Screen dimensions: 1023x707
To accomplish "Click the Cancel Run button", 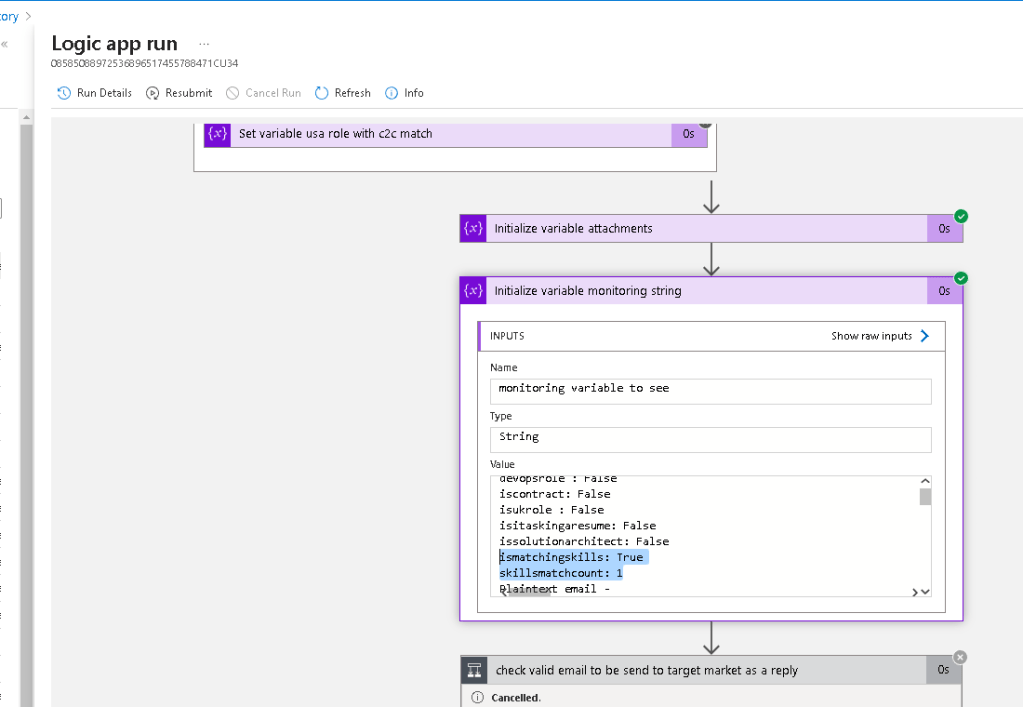I will (x=264, y=93).
